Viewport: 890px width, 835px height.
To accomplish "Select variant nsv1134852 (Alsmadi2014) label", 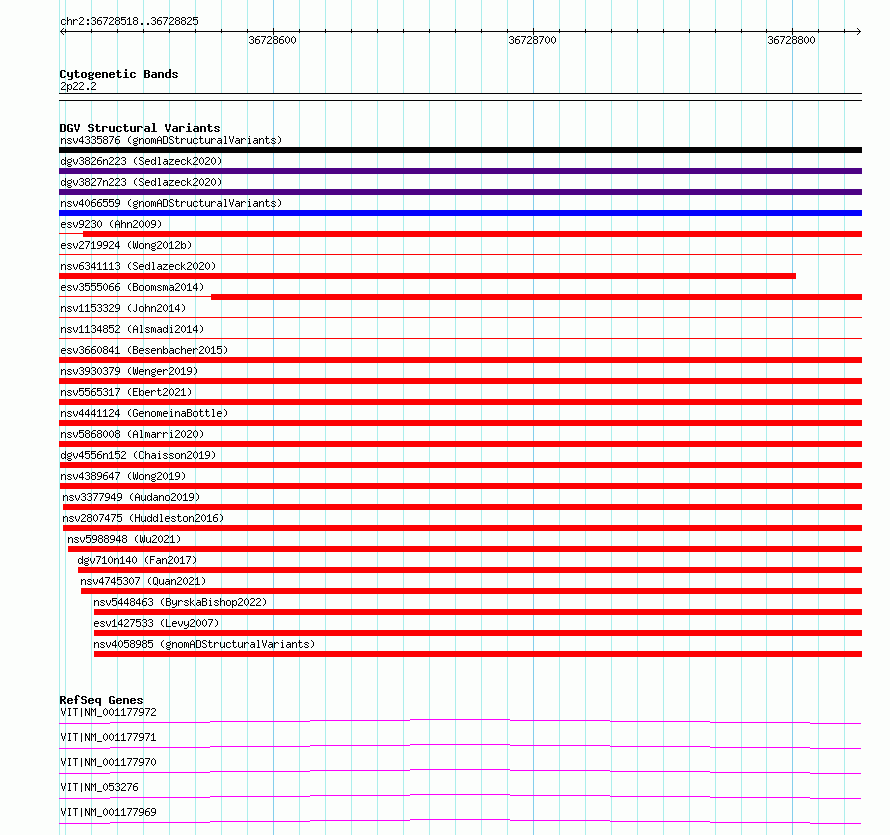I will (132, 329).
